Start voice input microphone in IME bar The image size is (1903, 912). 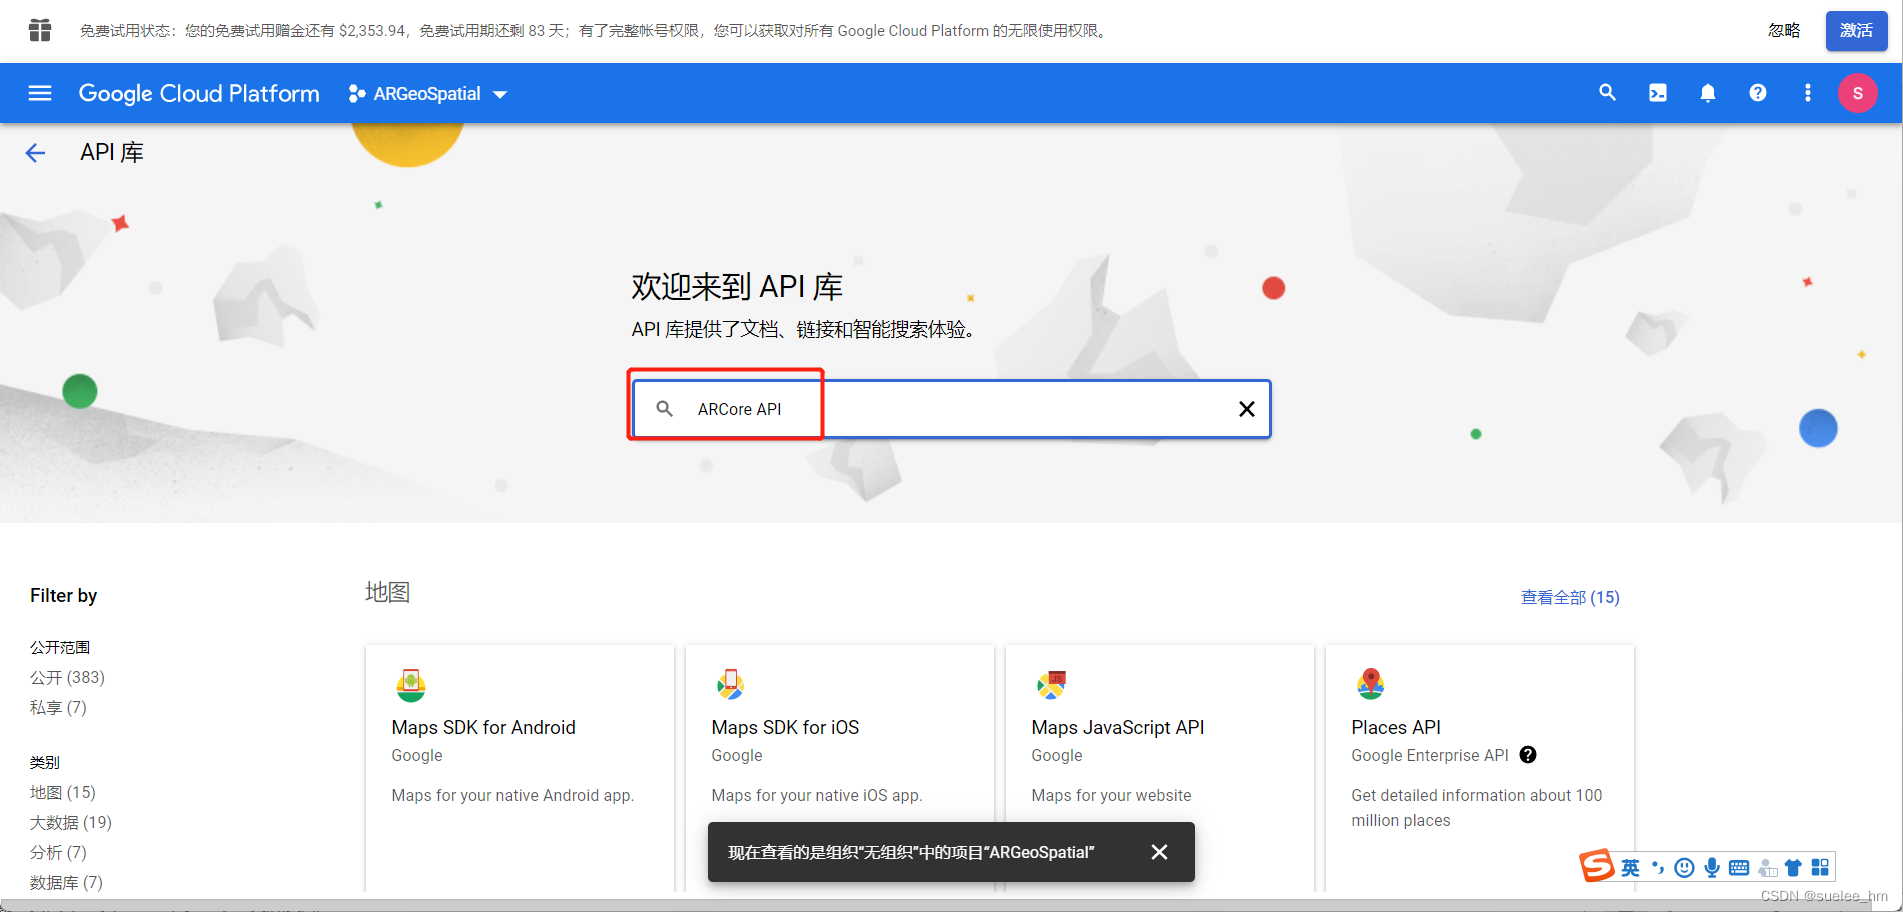coord(1712,867)
